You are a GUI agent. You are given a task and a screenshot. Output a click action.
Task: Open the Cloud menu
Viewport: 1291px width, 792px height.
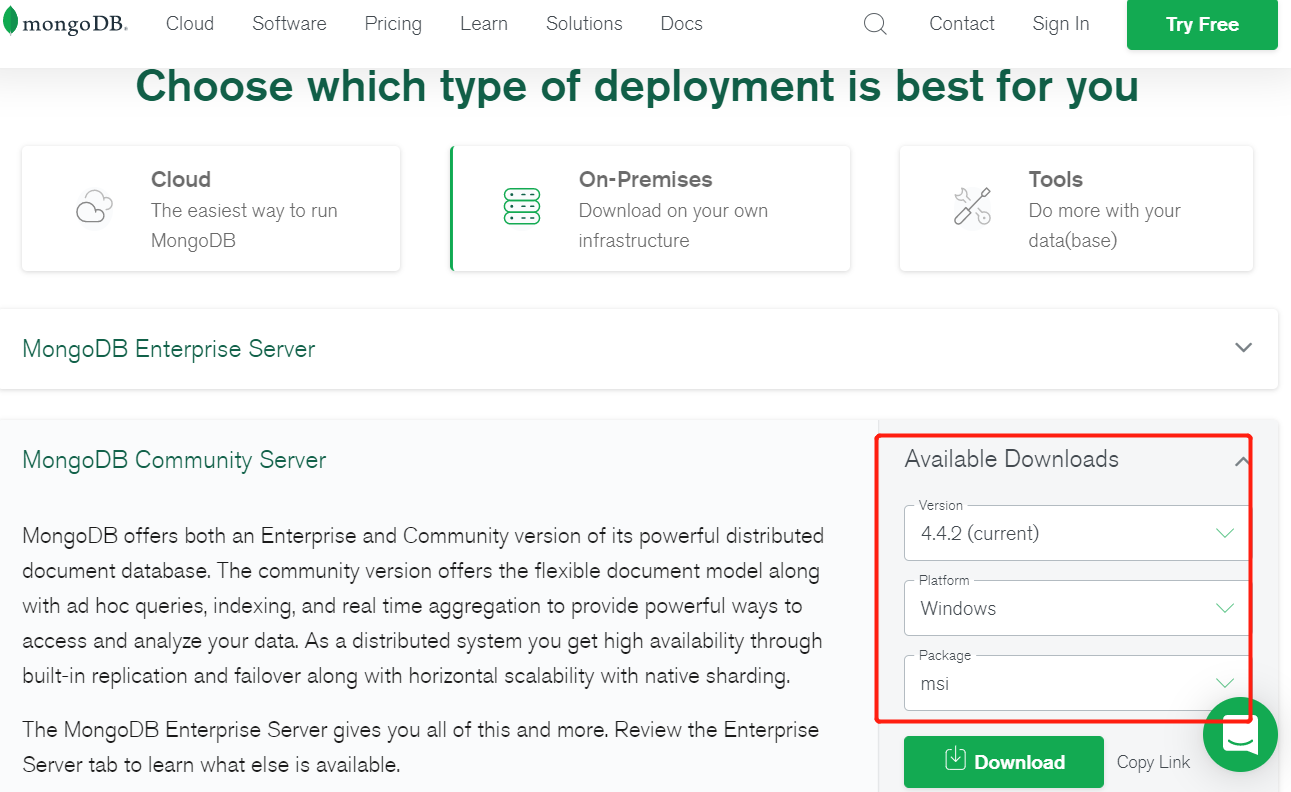pos(190,24)
